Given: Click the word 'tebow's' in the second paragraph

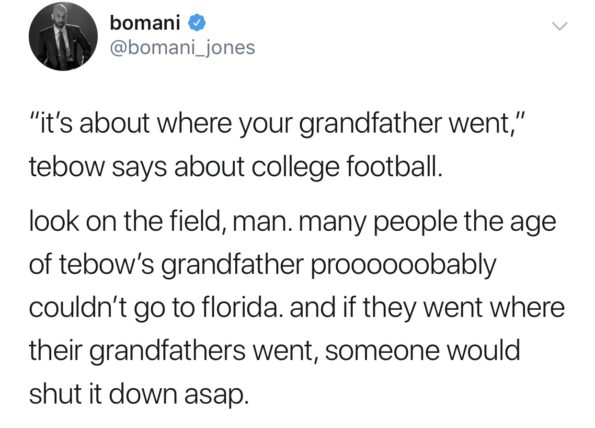Looking at the screenshot, I should [107, 264].
